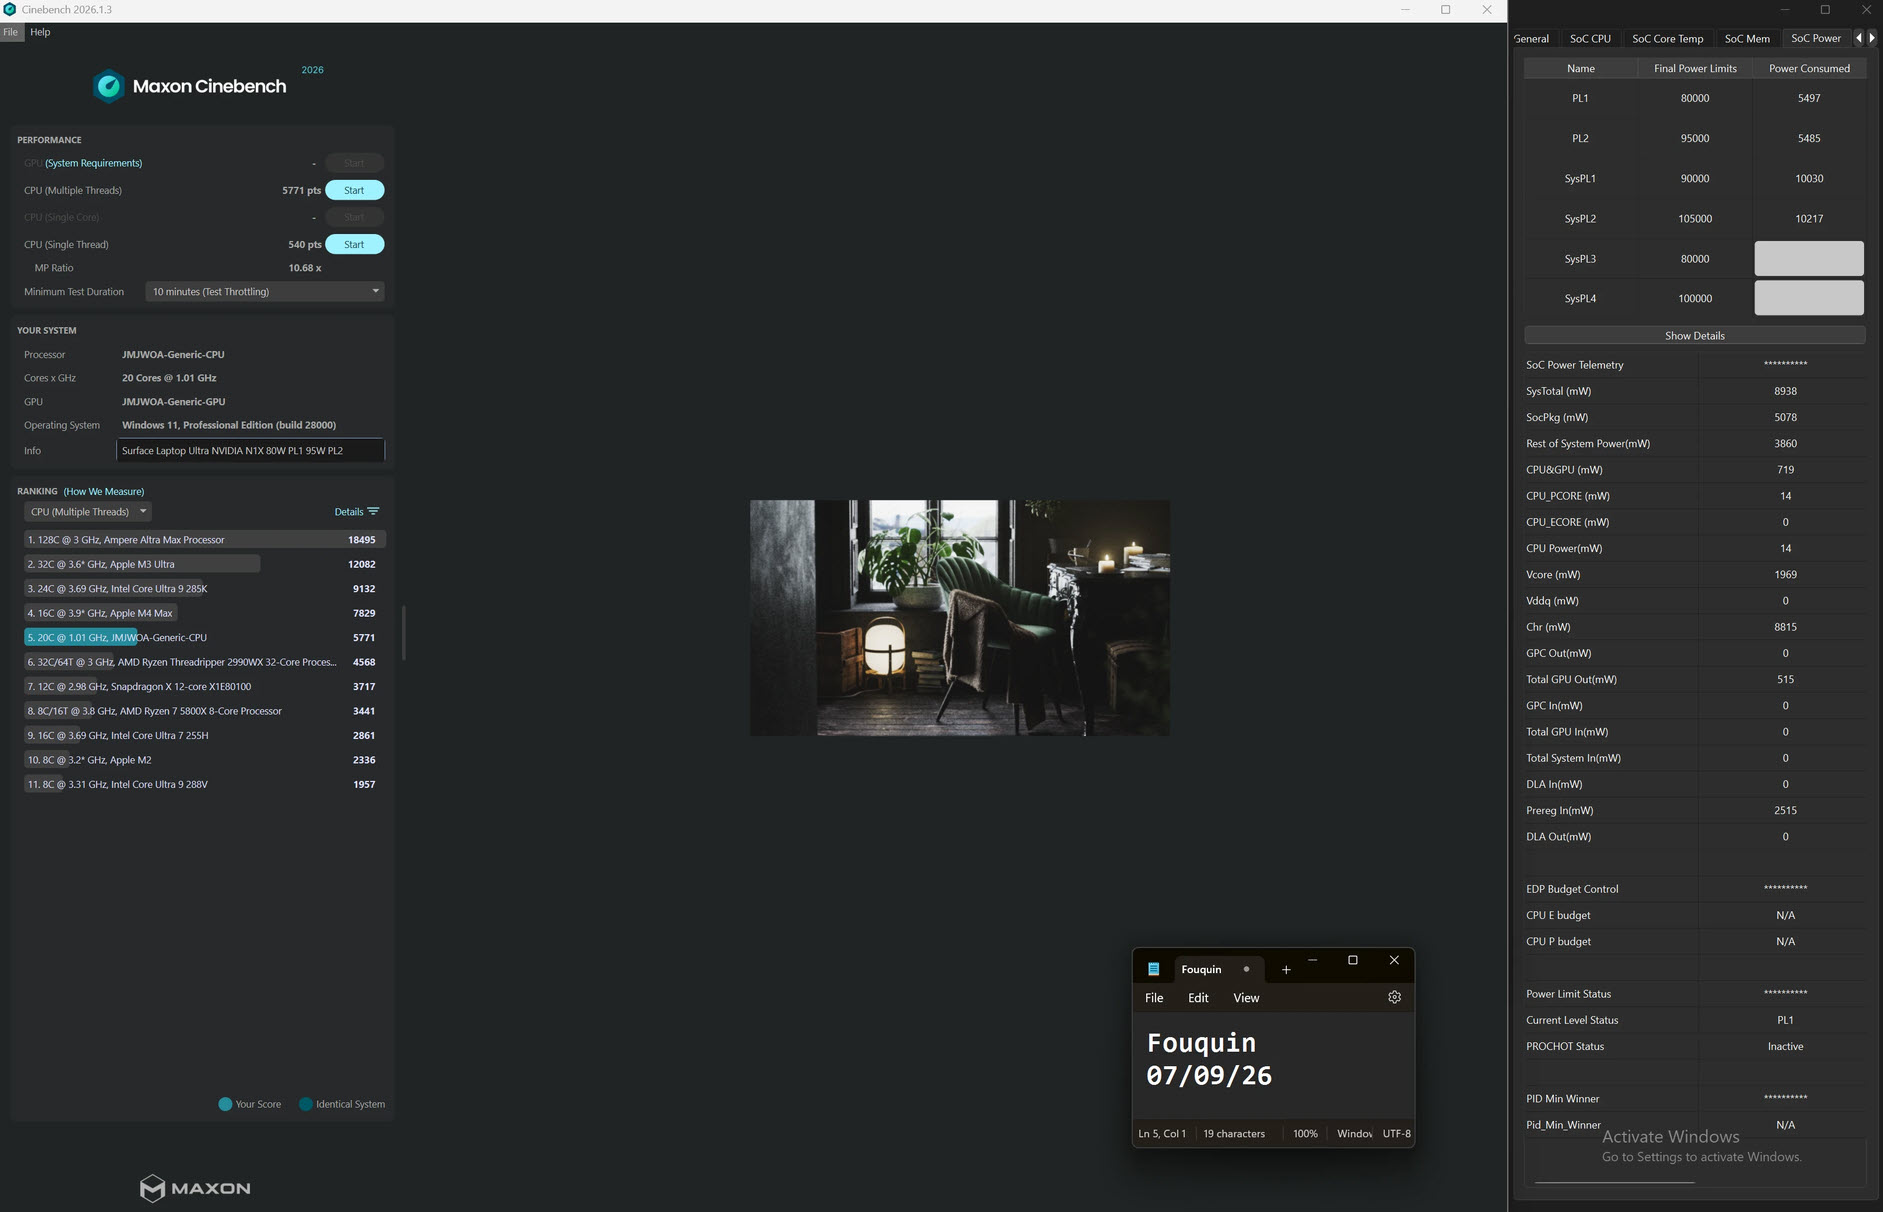The image size is (1883, 1212).
Task: Select ranking row Ampere Altra Max Processor
Action: tap(204, 540)
